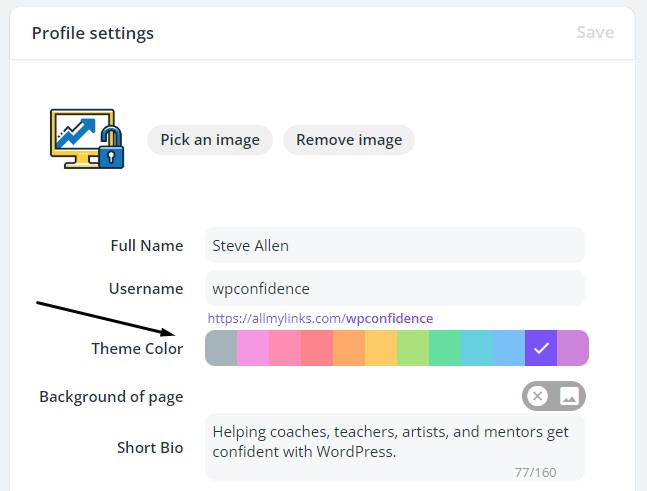Click the Username field containing wpconfidence
This screenshot has height=491, width=647.
tap(395, 288)
